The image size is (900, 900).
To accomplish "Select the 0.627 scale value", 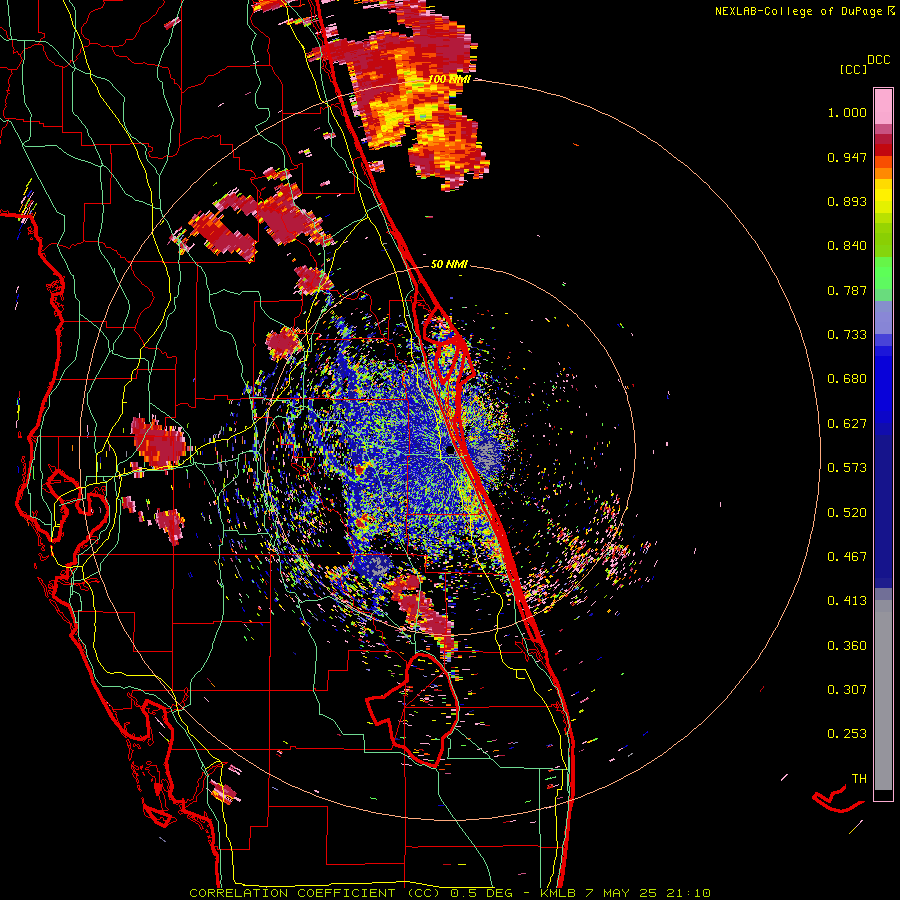I will tap(847, 424).
